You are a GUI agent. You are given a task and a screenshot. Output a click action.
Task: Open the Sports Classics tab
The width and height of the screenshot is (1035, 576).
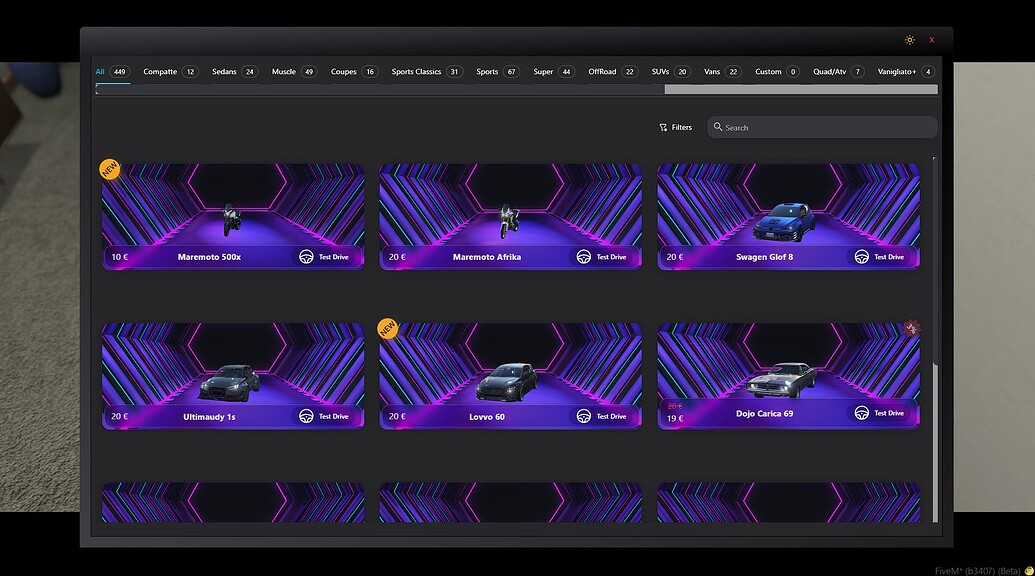426,71
